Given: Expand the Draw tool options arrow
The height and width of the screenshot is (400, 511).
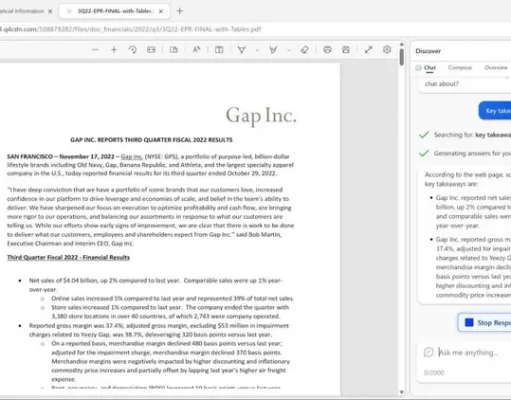Looking at the screenshot, I should click(x=257, y=50).
